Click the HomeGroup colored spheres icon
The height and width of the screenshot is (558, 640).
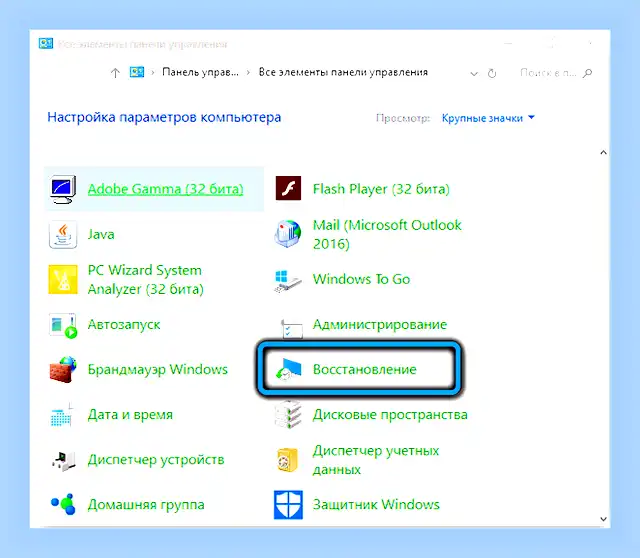pos(63,505)
